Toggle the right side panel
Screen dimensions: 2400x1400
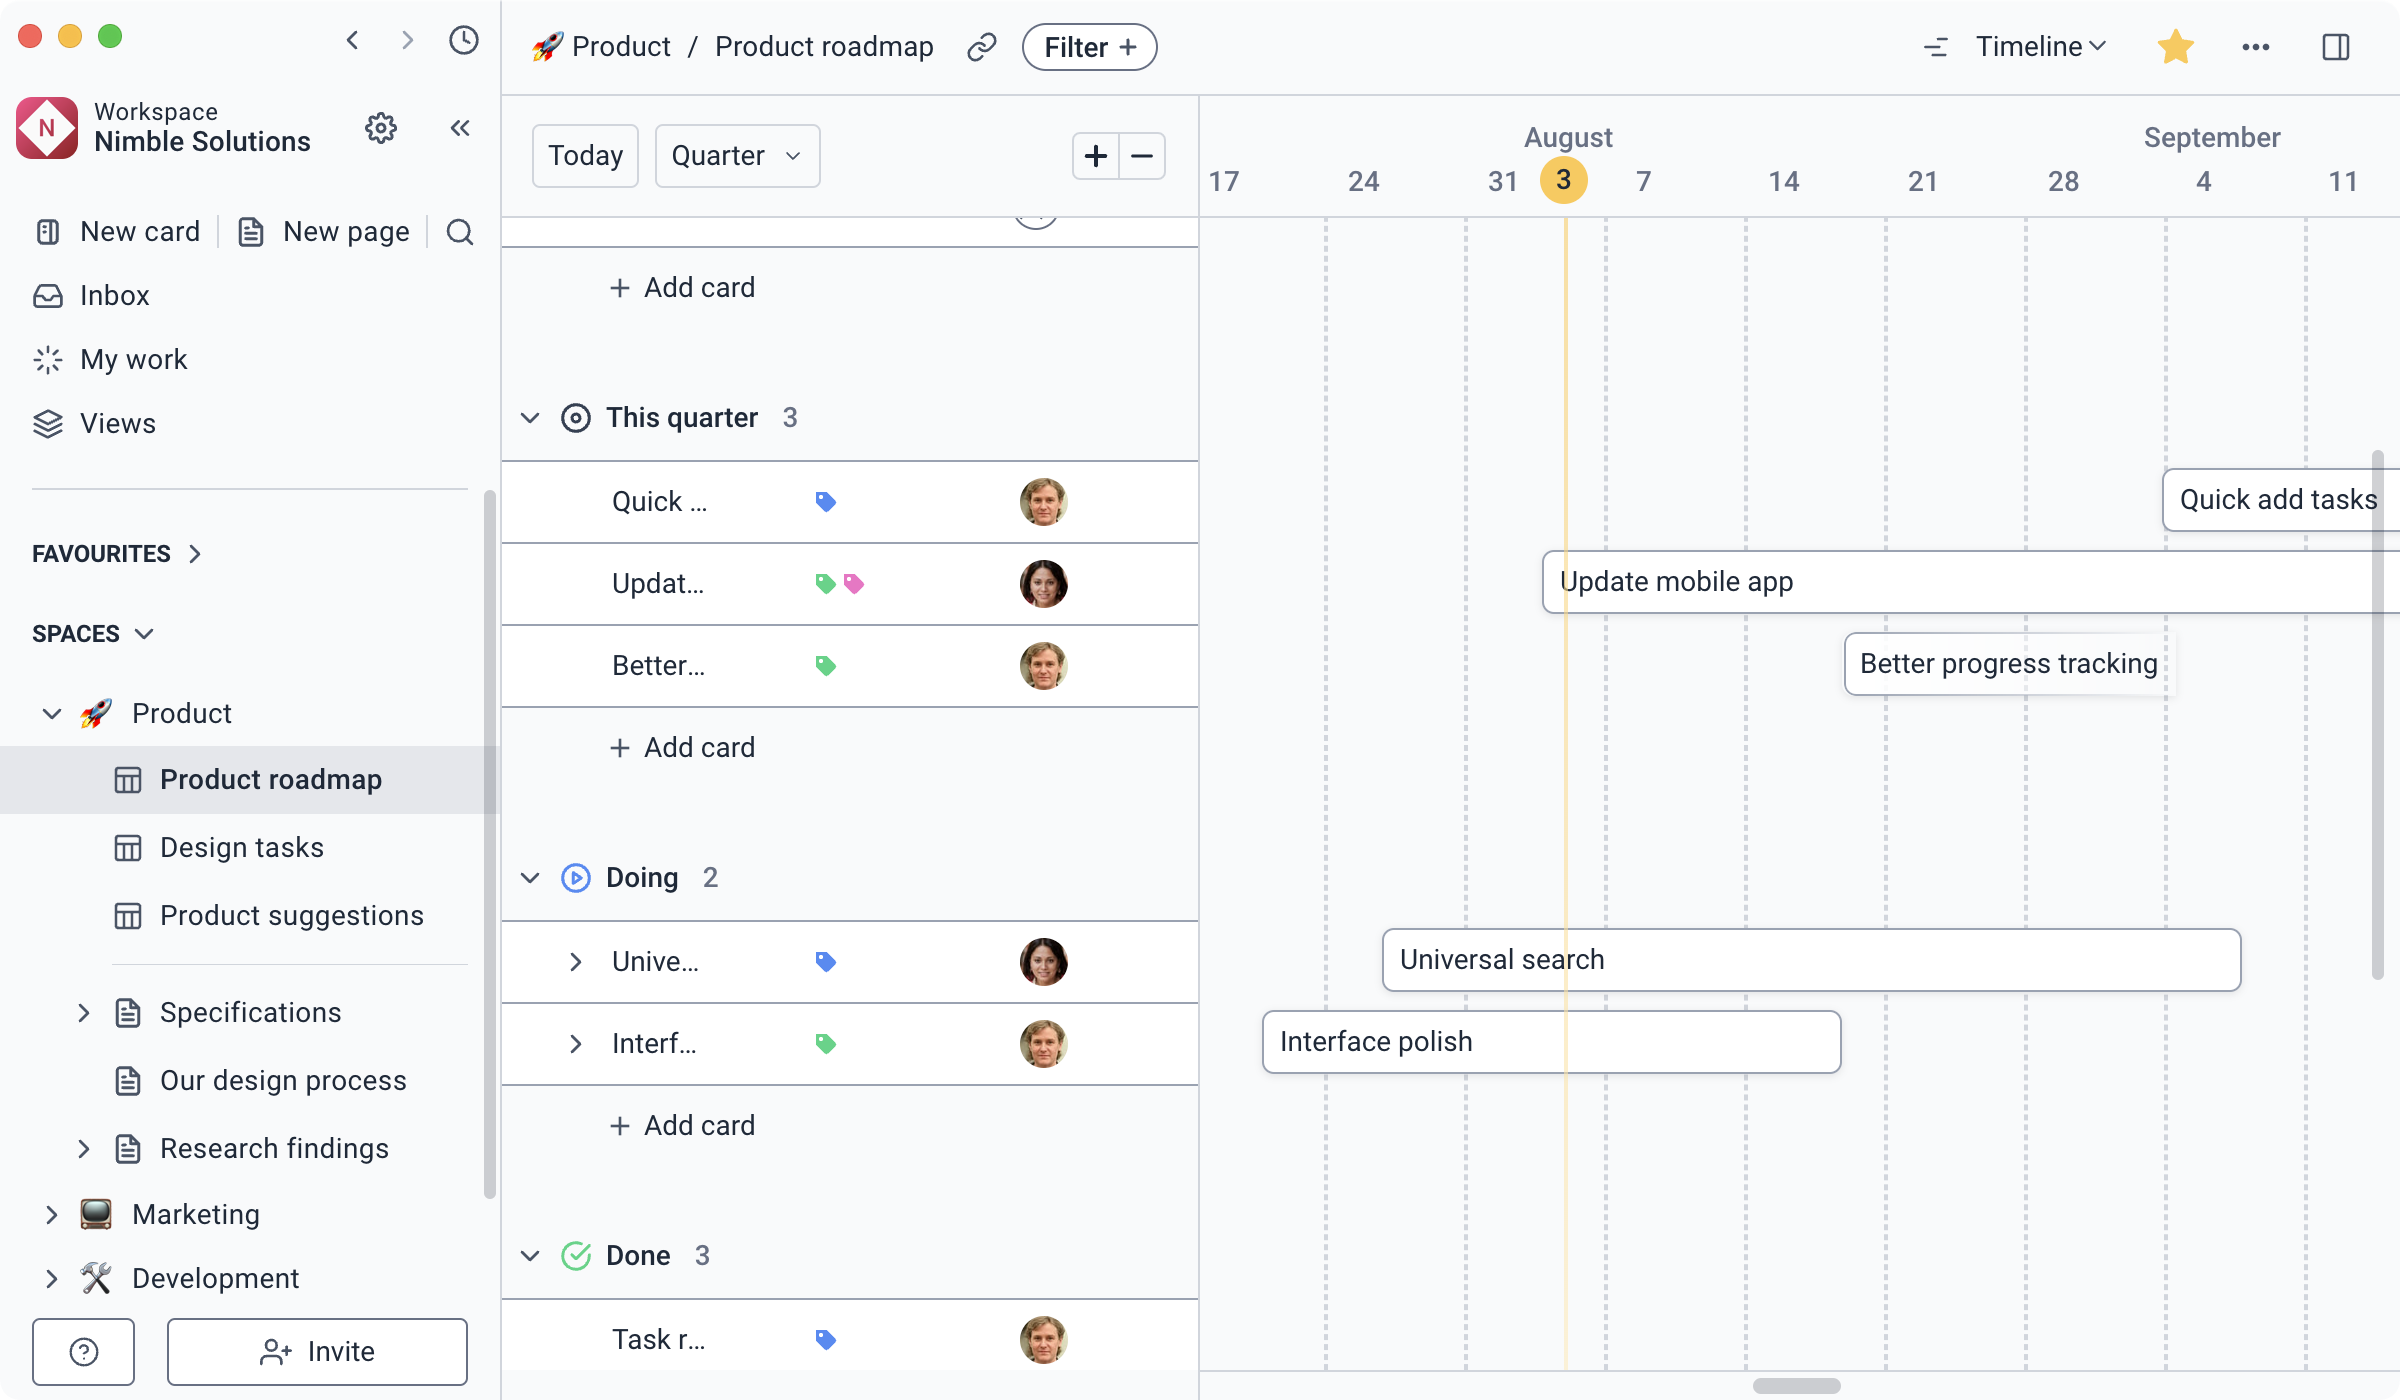click(2337, 46)
